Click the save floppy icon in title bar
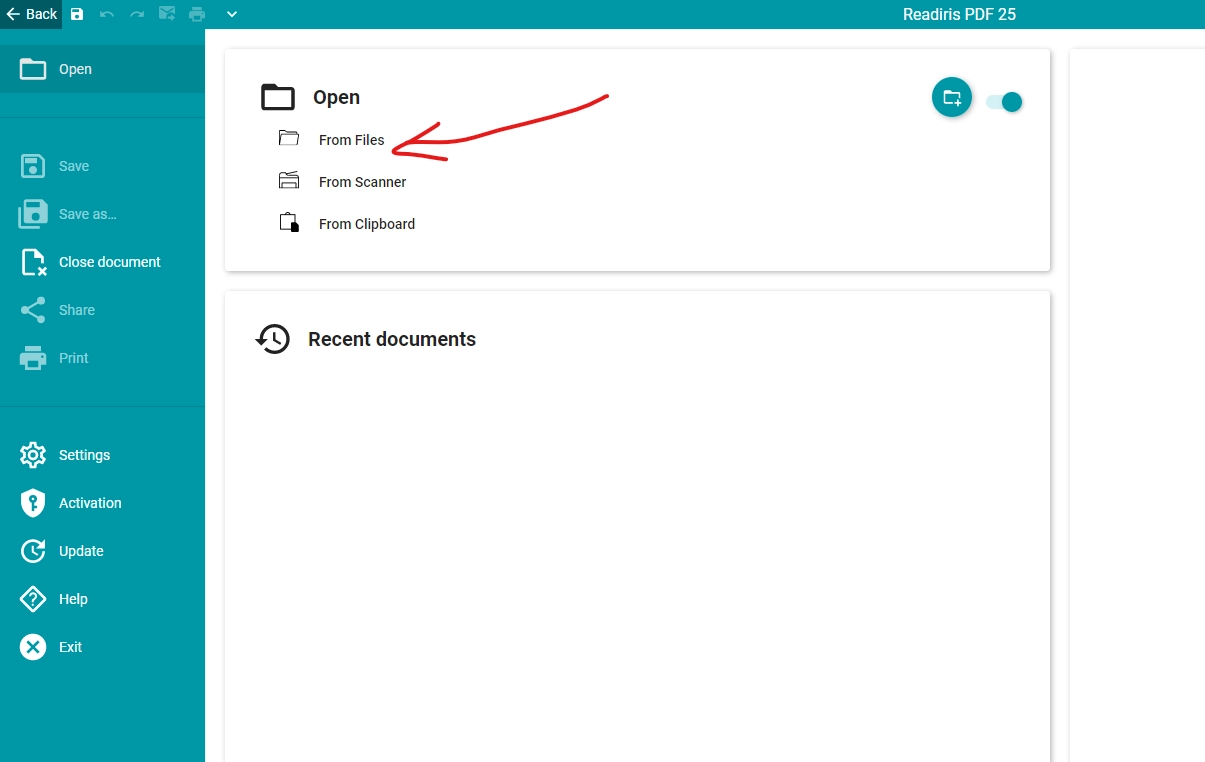The height and width of the screenshot is (762, 1205). tap(77, 14)
